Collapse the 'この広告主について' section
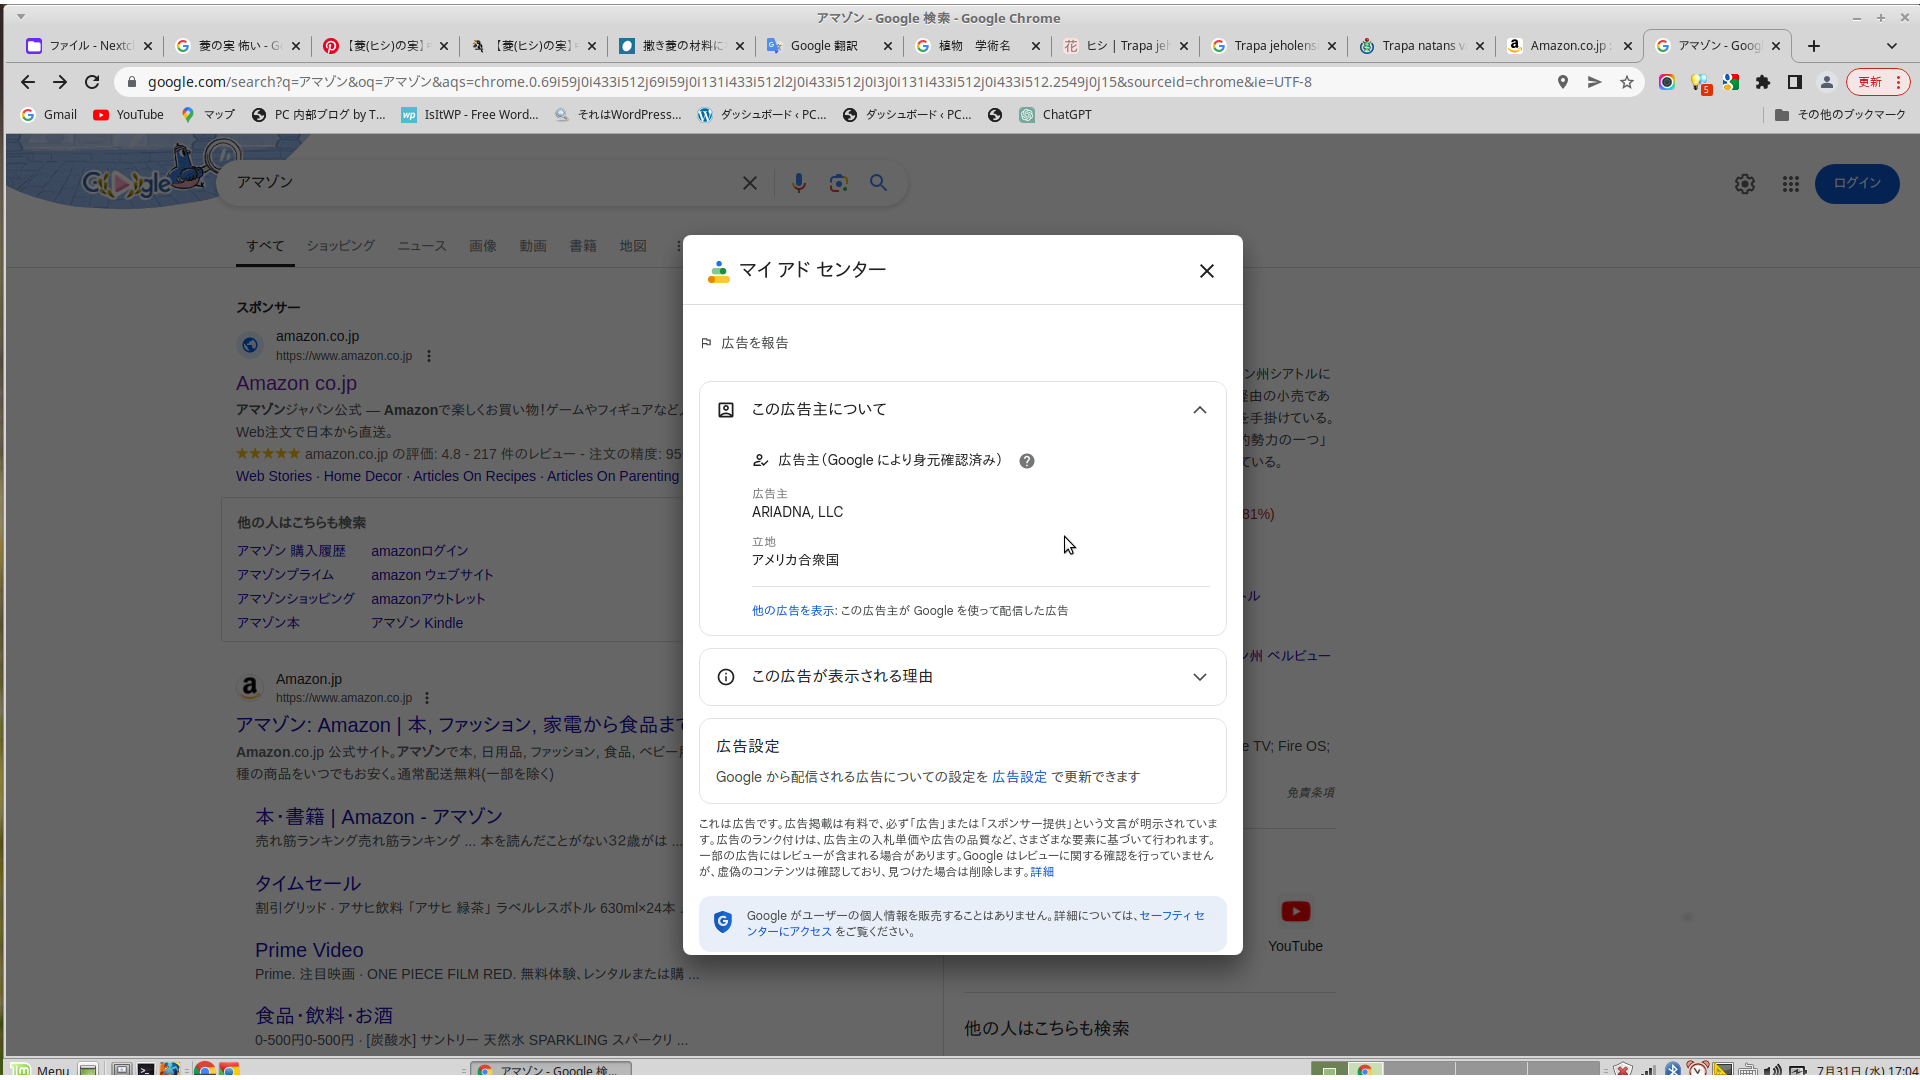 pos(1199,410)
